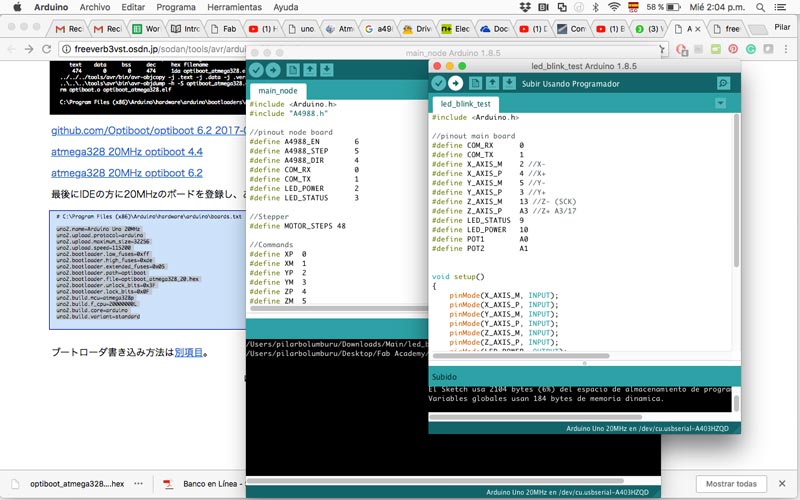Click Upload arrow in led_blink_test toolbar
The width and height of the screenshot is (800, 500).
pos(456,83)
